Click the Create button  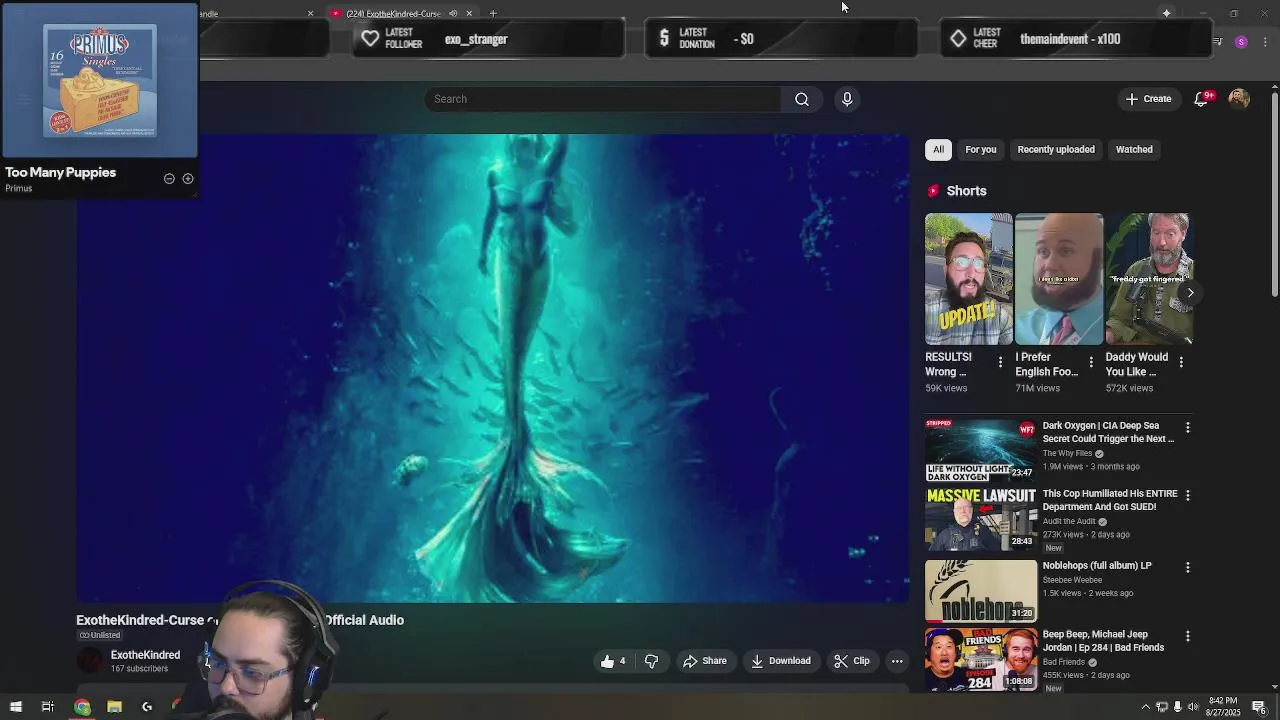pos(1148,99)
